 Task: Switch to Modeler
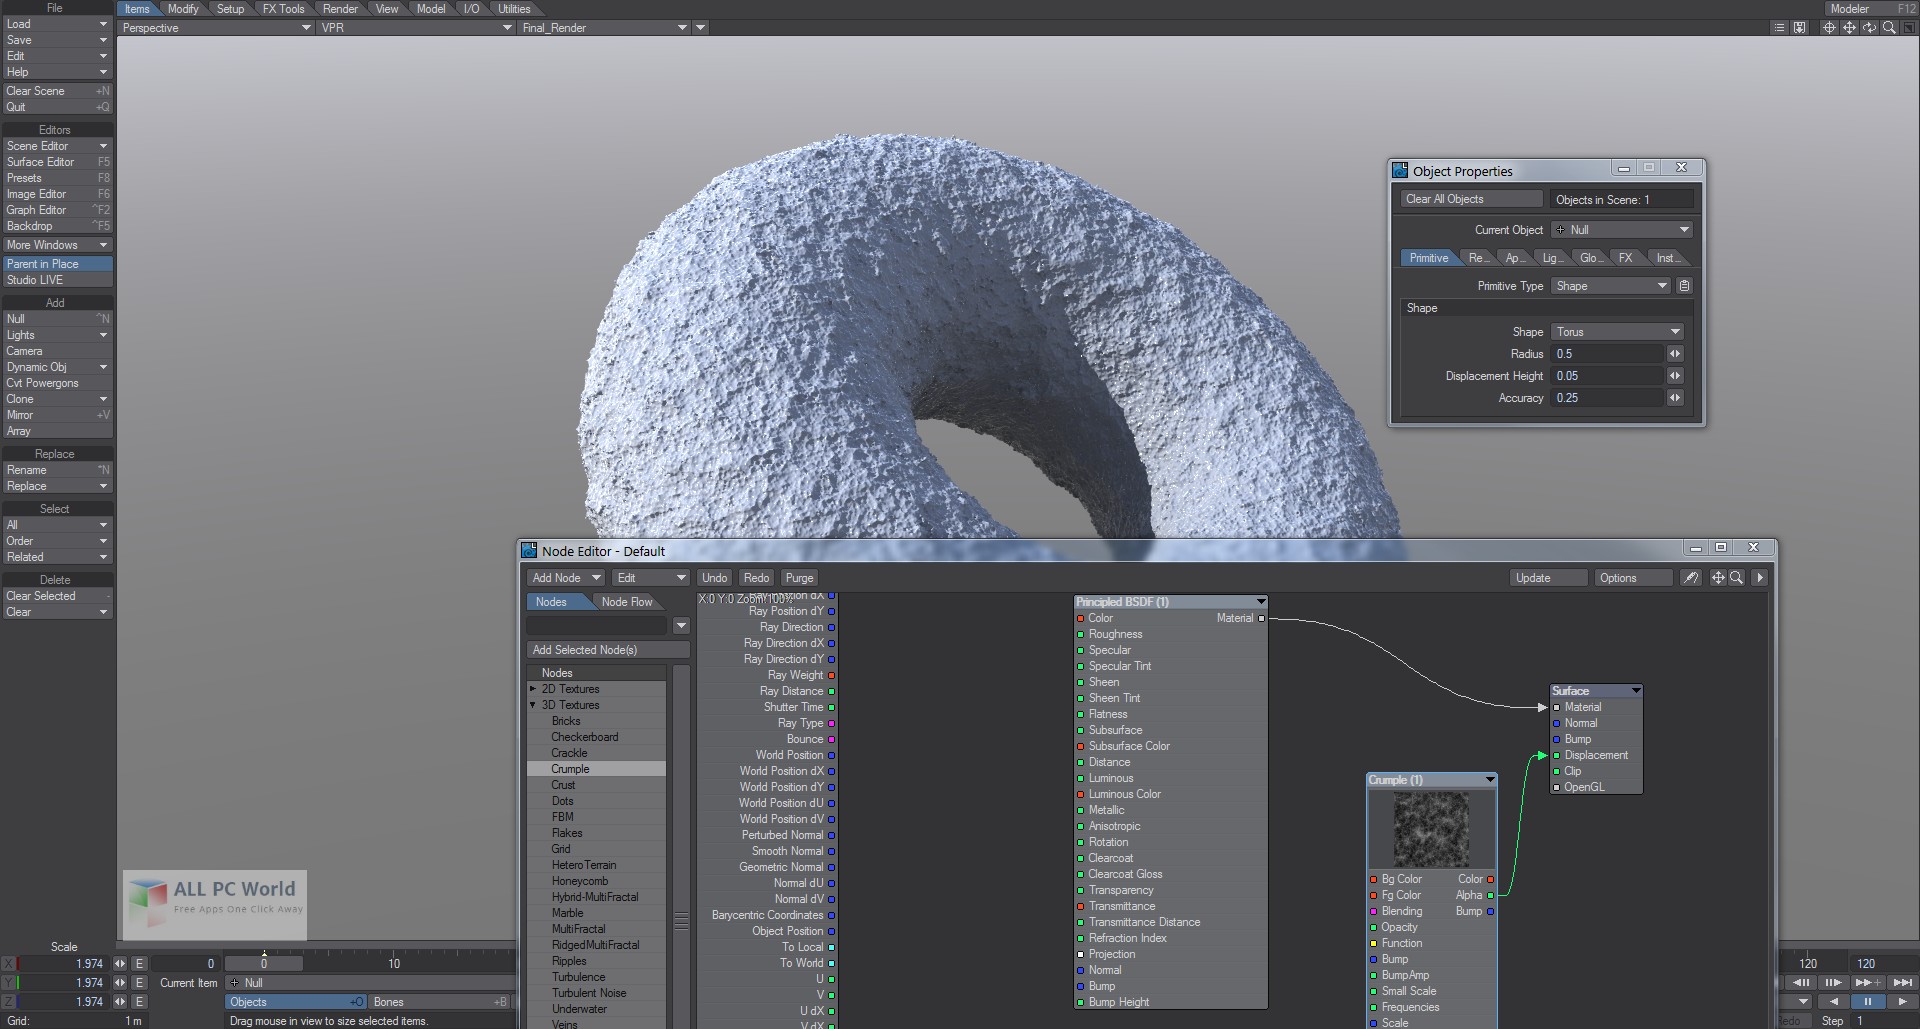1871,9
